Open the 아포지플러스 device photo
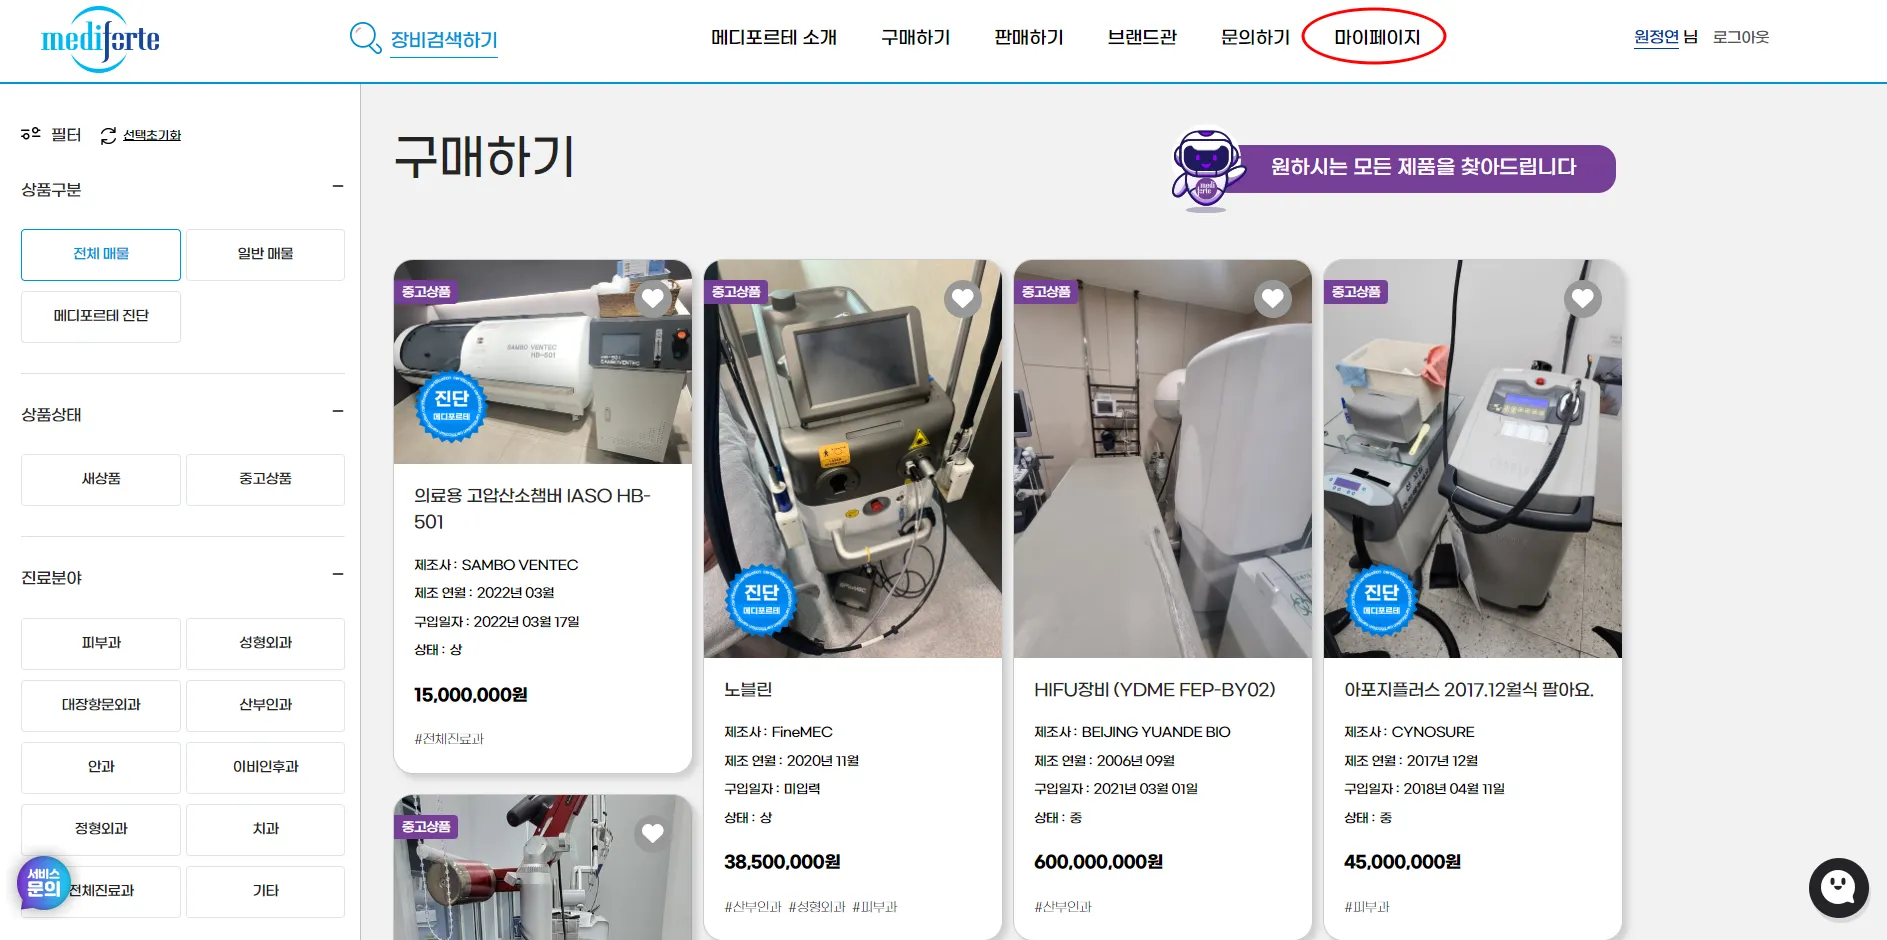 pos(1473,459)
